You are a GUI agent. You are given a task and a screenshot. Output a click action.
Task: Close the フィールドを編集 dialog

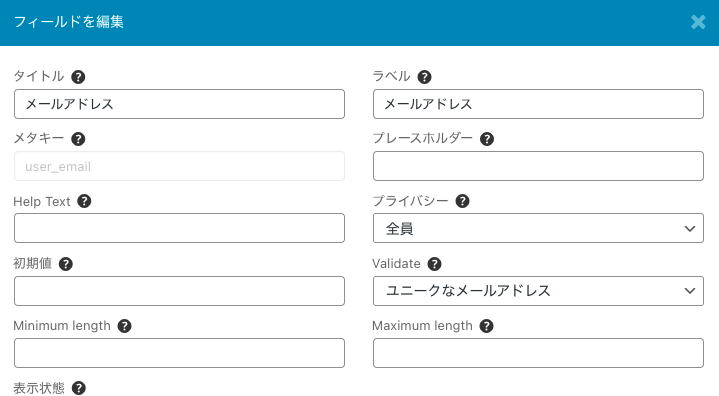point(698,22)
